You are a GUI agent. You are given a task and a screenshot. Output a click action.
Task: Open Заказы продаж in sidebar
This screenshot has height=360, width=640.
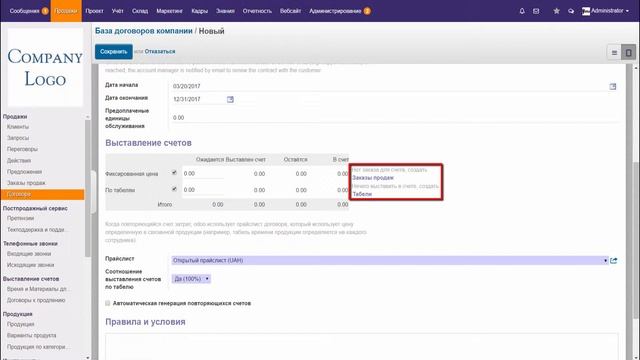tap(26, 183)
